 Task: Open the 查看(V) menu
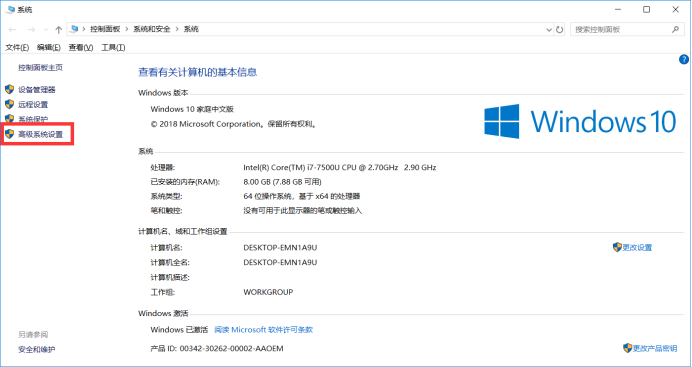pyautogui.click(x=81, y=47)
